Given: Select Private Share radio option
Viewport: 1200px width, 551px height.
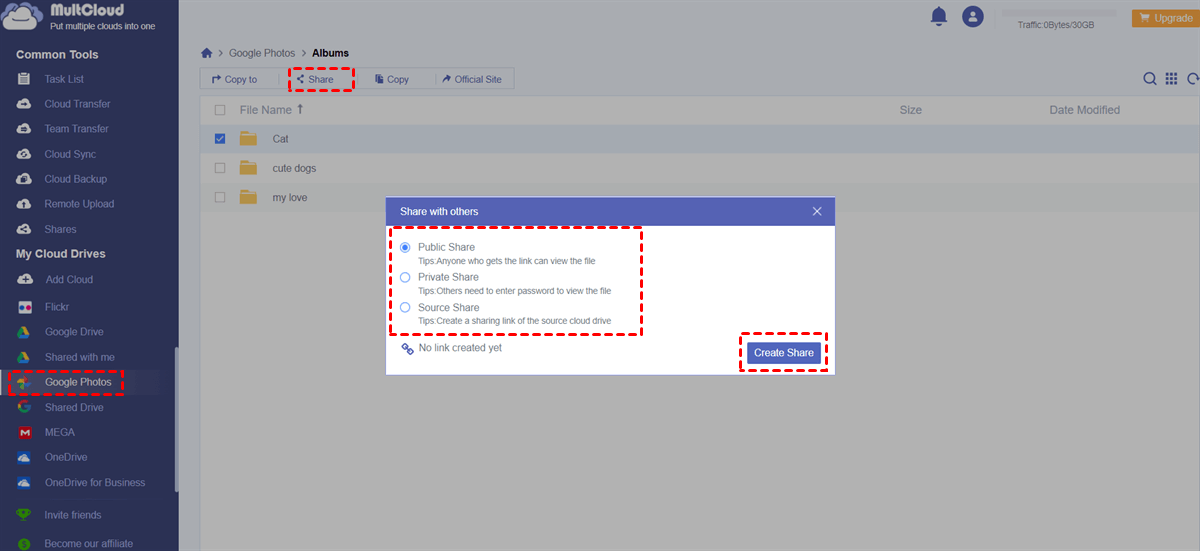Looking at the screenshot, I should click(405, 277).
